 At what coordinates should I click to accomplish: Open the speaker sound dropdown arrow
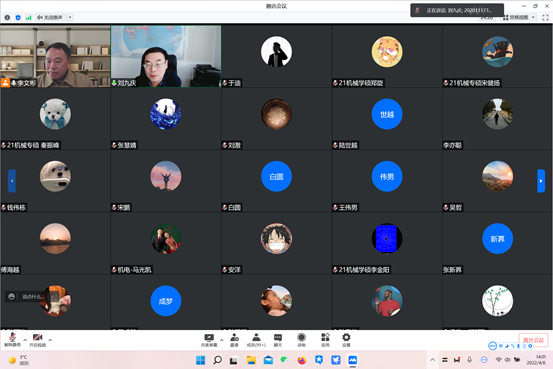(x=70, y=17)
